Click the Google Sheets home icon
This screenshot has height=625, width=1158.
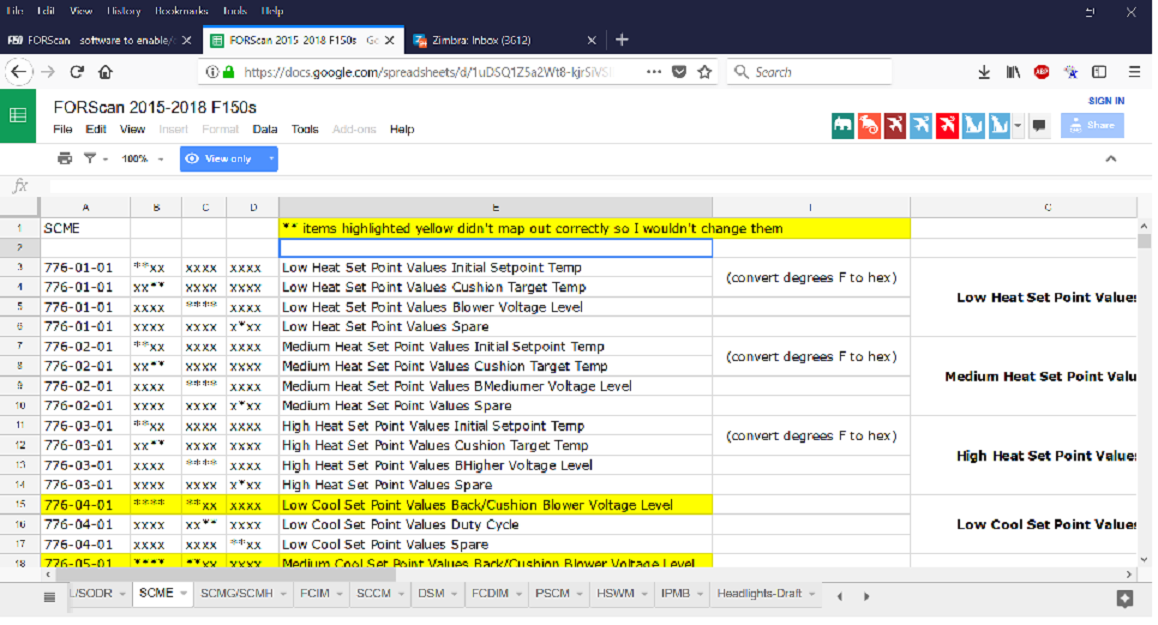coord(18,116)
